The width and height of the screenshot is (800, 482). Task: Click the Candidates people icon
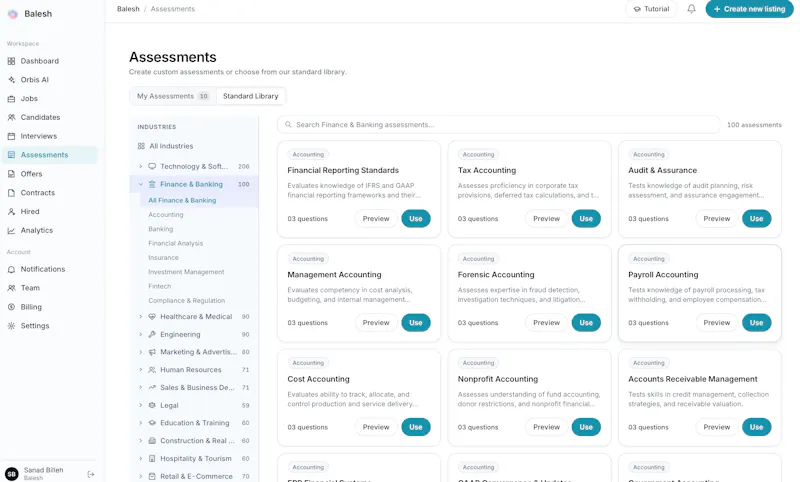point(11,117)
